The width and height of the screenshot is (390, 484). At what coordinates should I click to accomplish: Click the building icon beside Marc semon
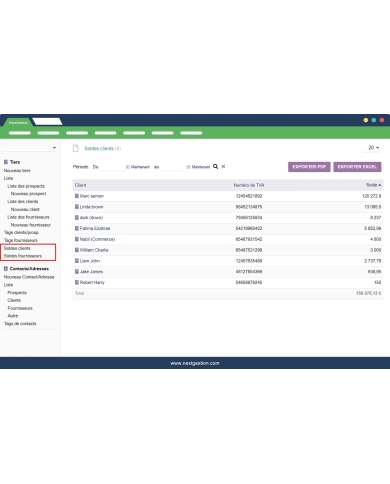pyautogui.click(x=77, y=196)
